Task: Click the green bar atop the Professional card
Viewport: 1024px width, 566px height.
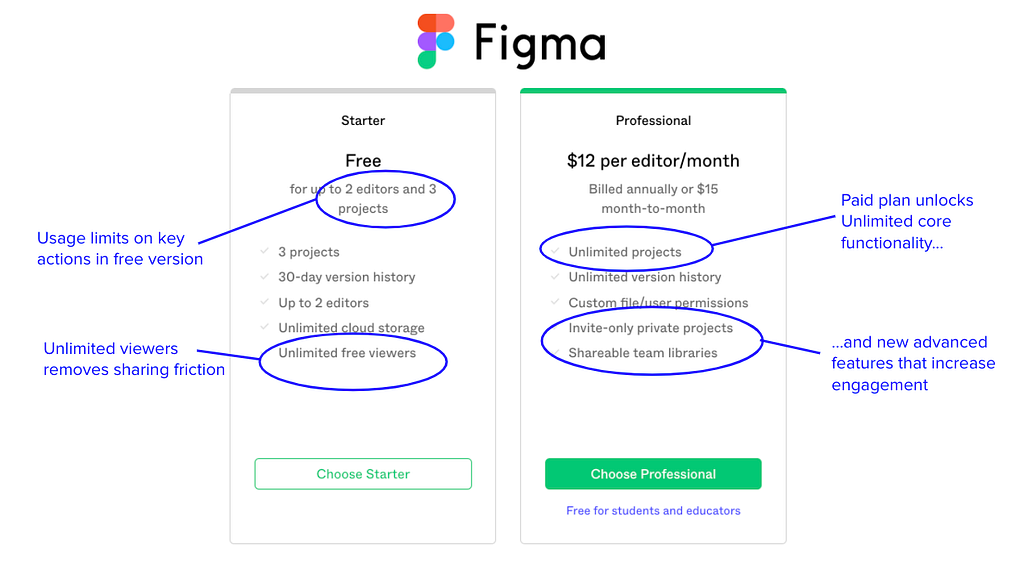Action: pyautogui.click(x=653, y=91)
